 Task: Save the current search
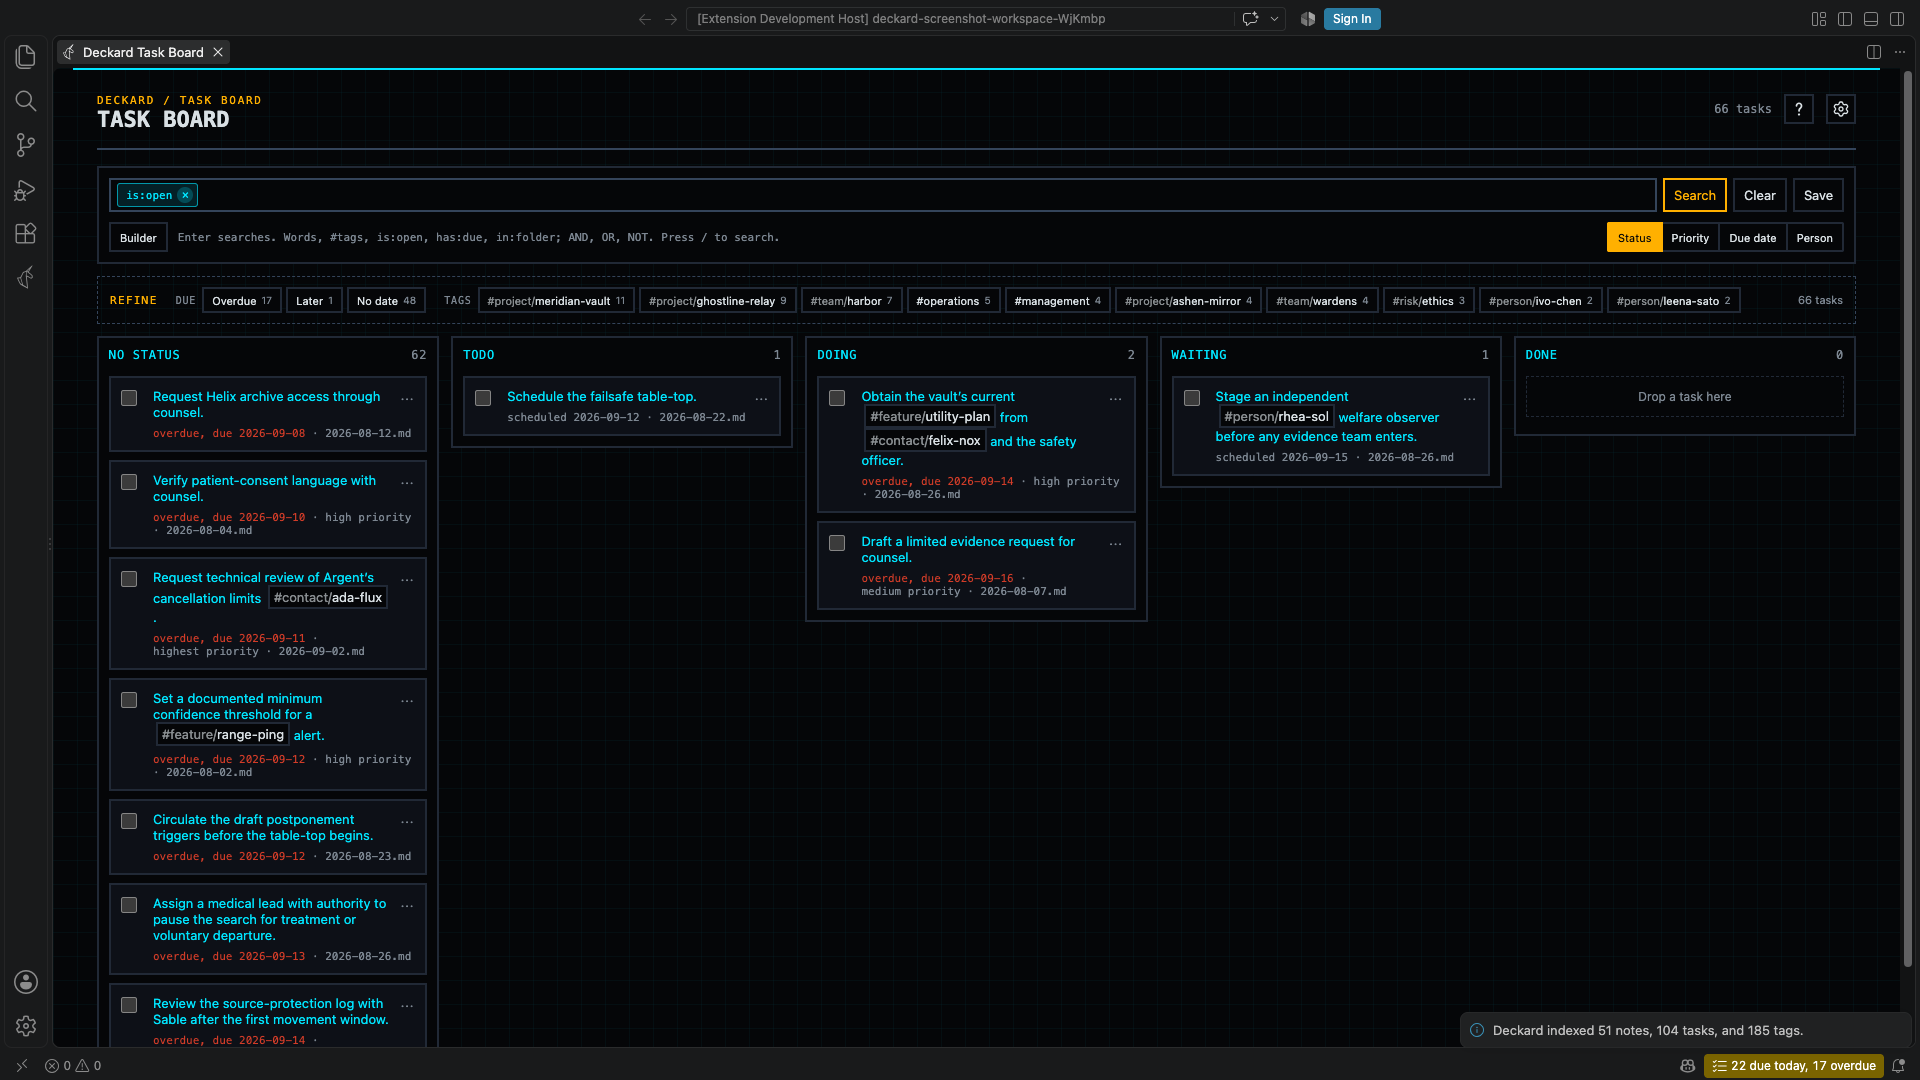coord(1818,195)
